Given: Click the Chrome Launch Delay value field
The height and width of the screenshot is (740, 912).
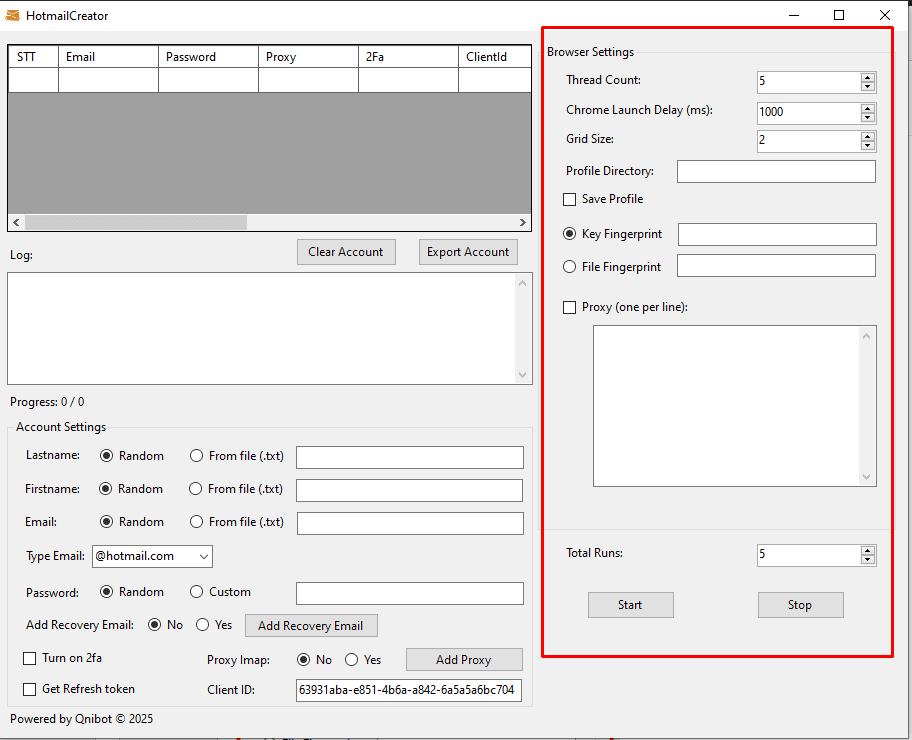Looking at the screenshot, I should pos(809,113).
